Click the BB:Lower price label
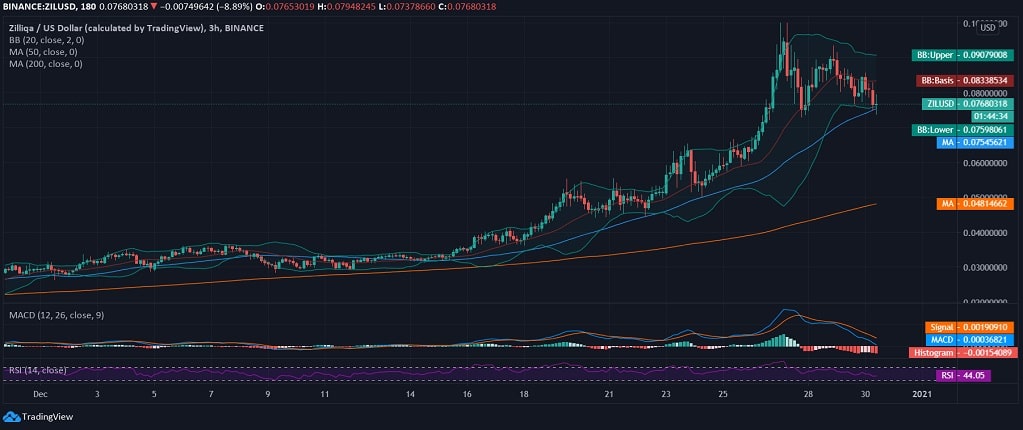Image resolution: width=1023 pixels, height=430 pixels. click(961, 129)
